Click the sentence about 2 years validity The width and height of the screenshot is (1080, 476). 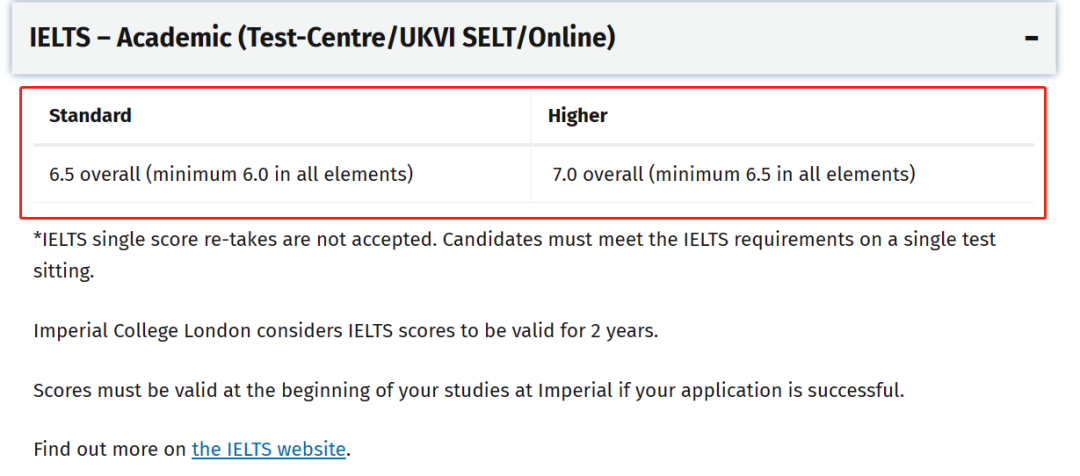point(346,331)
